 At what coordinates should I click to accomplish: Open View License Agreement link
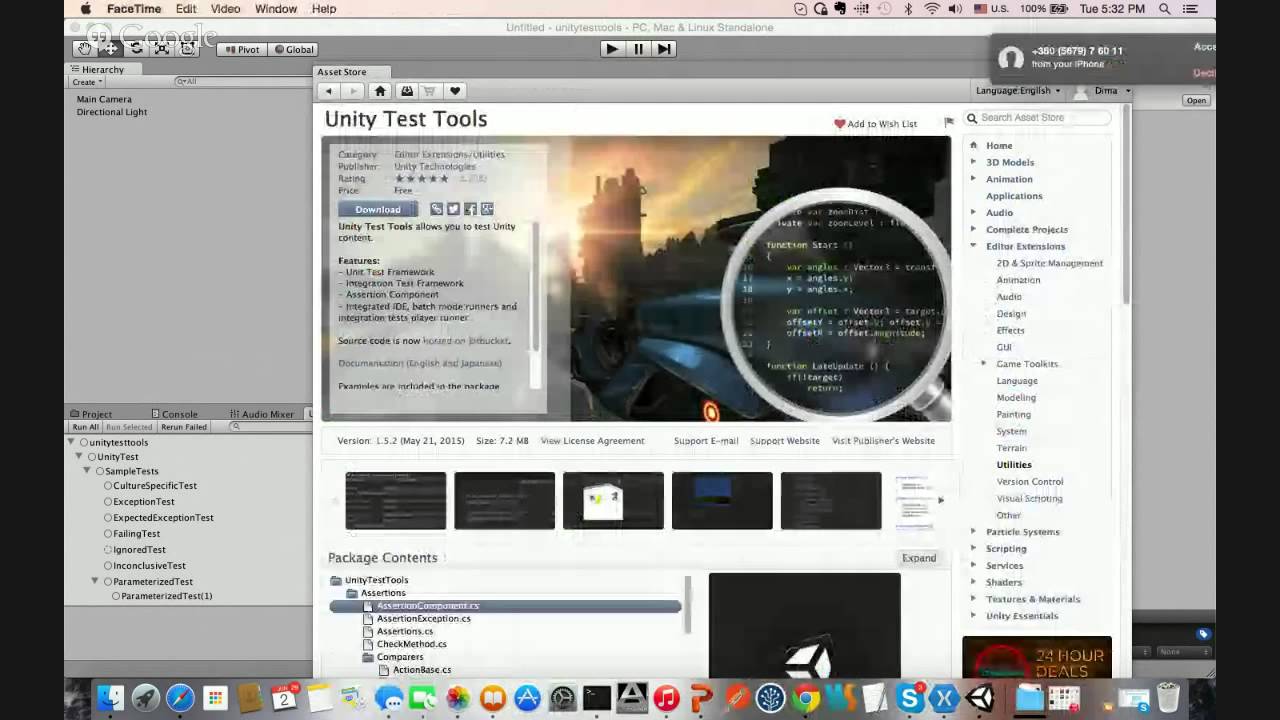[x=592, y=441]
